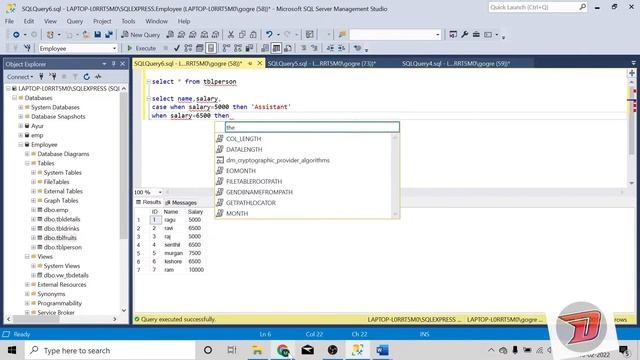Click the Windows search box in taskbar
Image resolution: width=640 pixels, height=360 pixels.
[110, 350]
